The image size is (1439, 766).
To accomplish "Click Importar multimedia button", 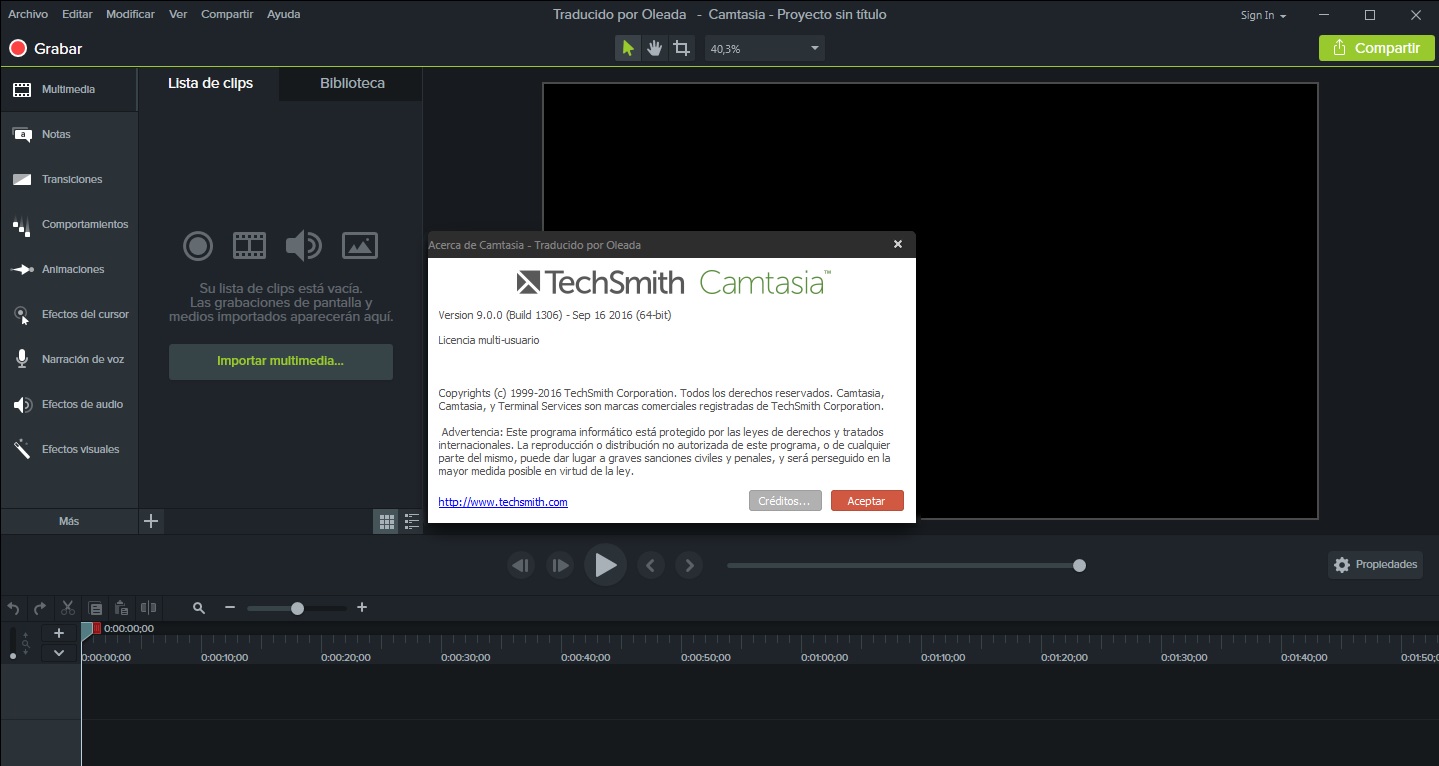I will pyautogui.click(x=281, y=361).
